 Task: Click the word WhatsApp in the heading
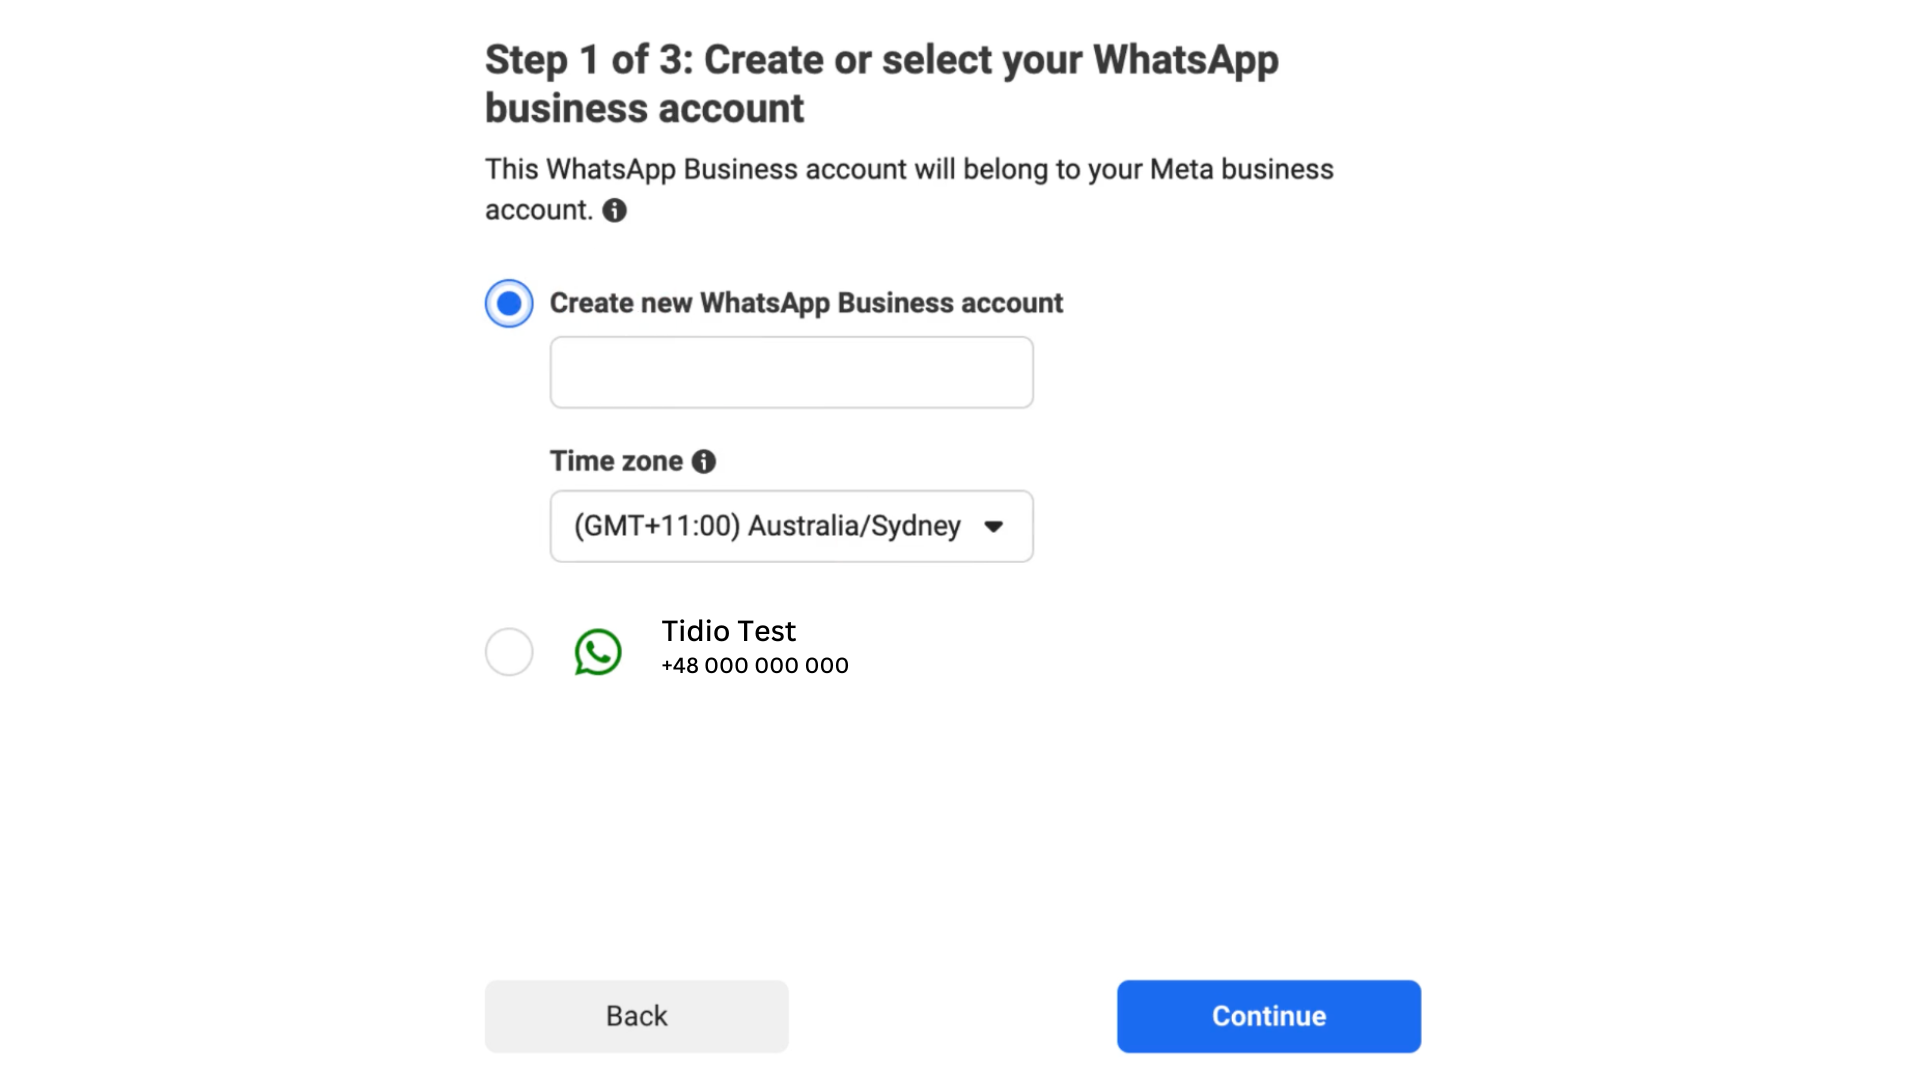tap(1185, 60)
